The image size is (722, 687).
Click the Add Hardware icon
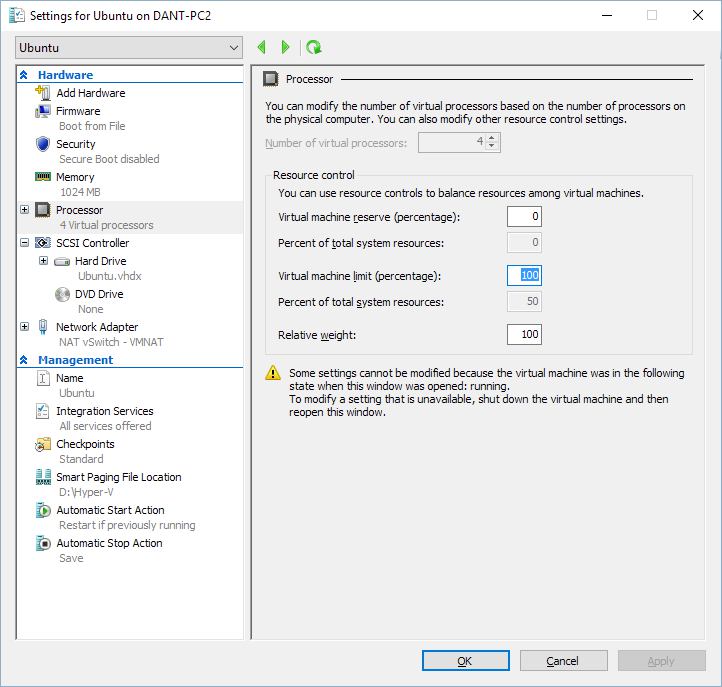pyautogui.click(x=43, y=93)
